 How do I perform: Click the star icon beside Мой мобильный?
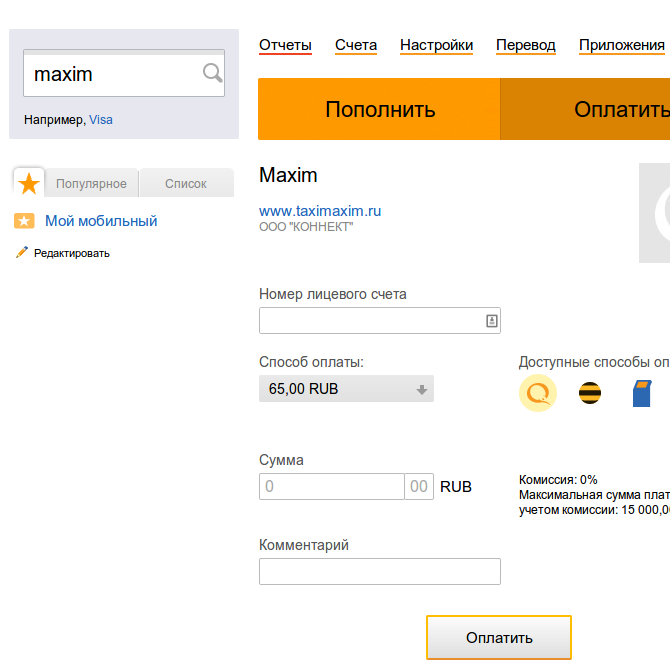pyautogui.click(x=24, y=221)
